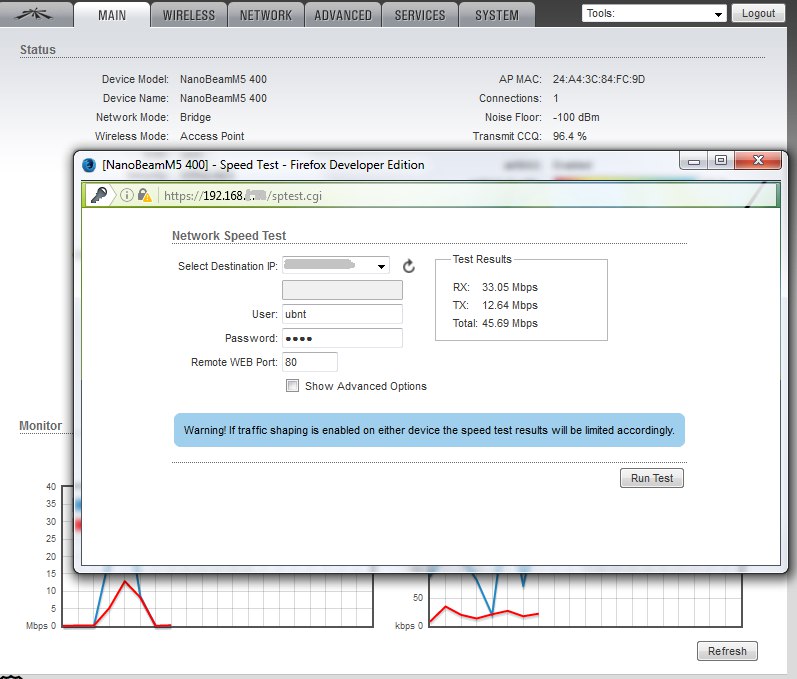Open the WIRELESS tab
The image size is (797, 679).
coord(189,15)
